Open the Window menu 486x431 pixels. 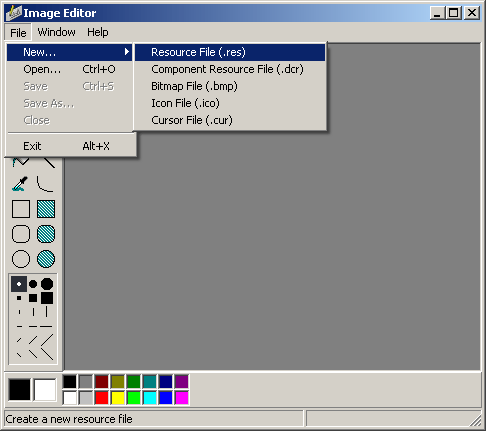coord(56,32)
